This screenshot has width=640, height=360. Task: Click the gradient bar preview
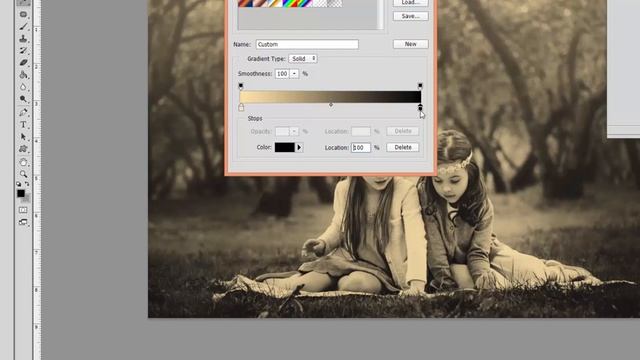[x=330, y=97]
